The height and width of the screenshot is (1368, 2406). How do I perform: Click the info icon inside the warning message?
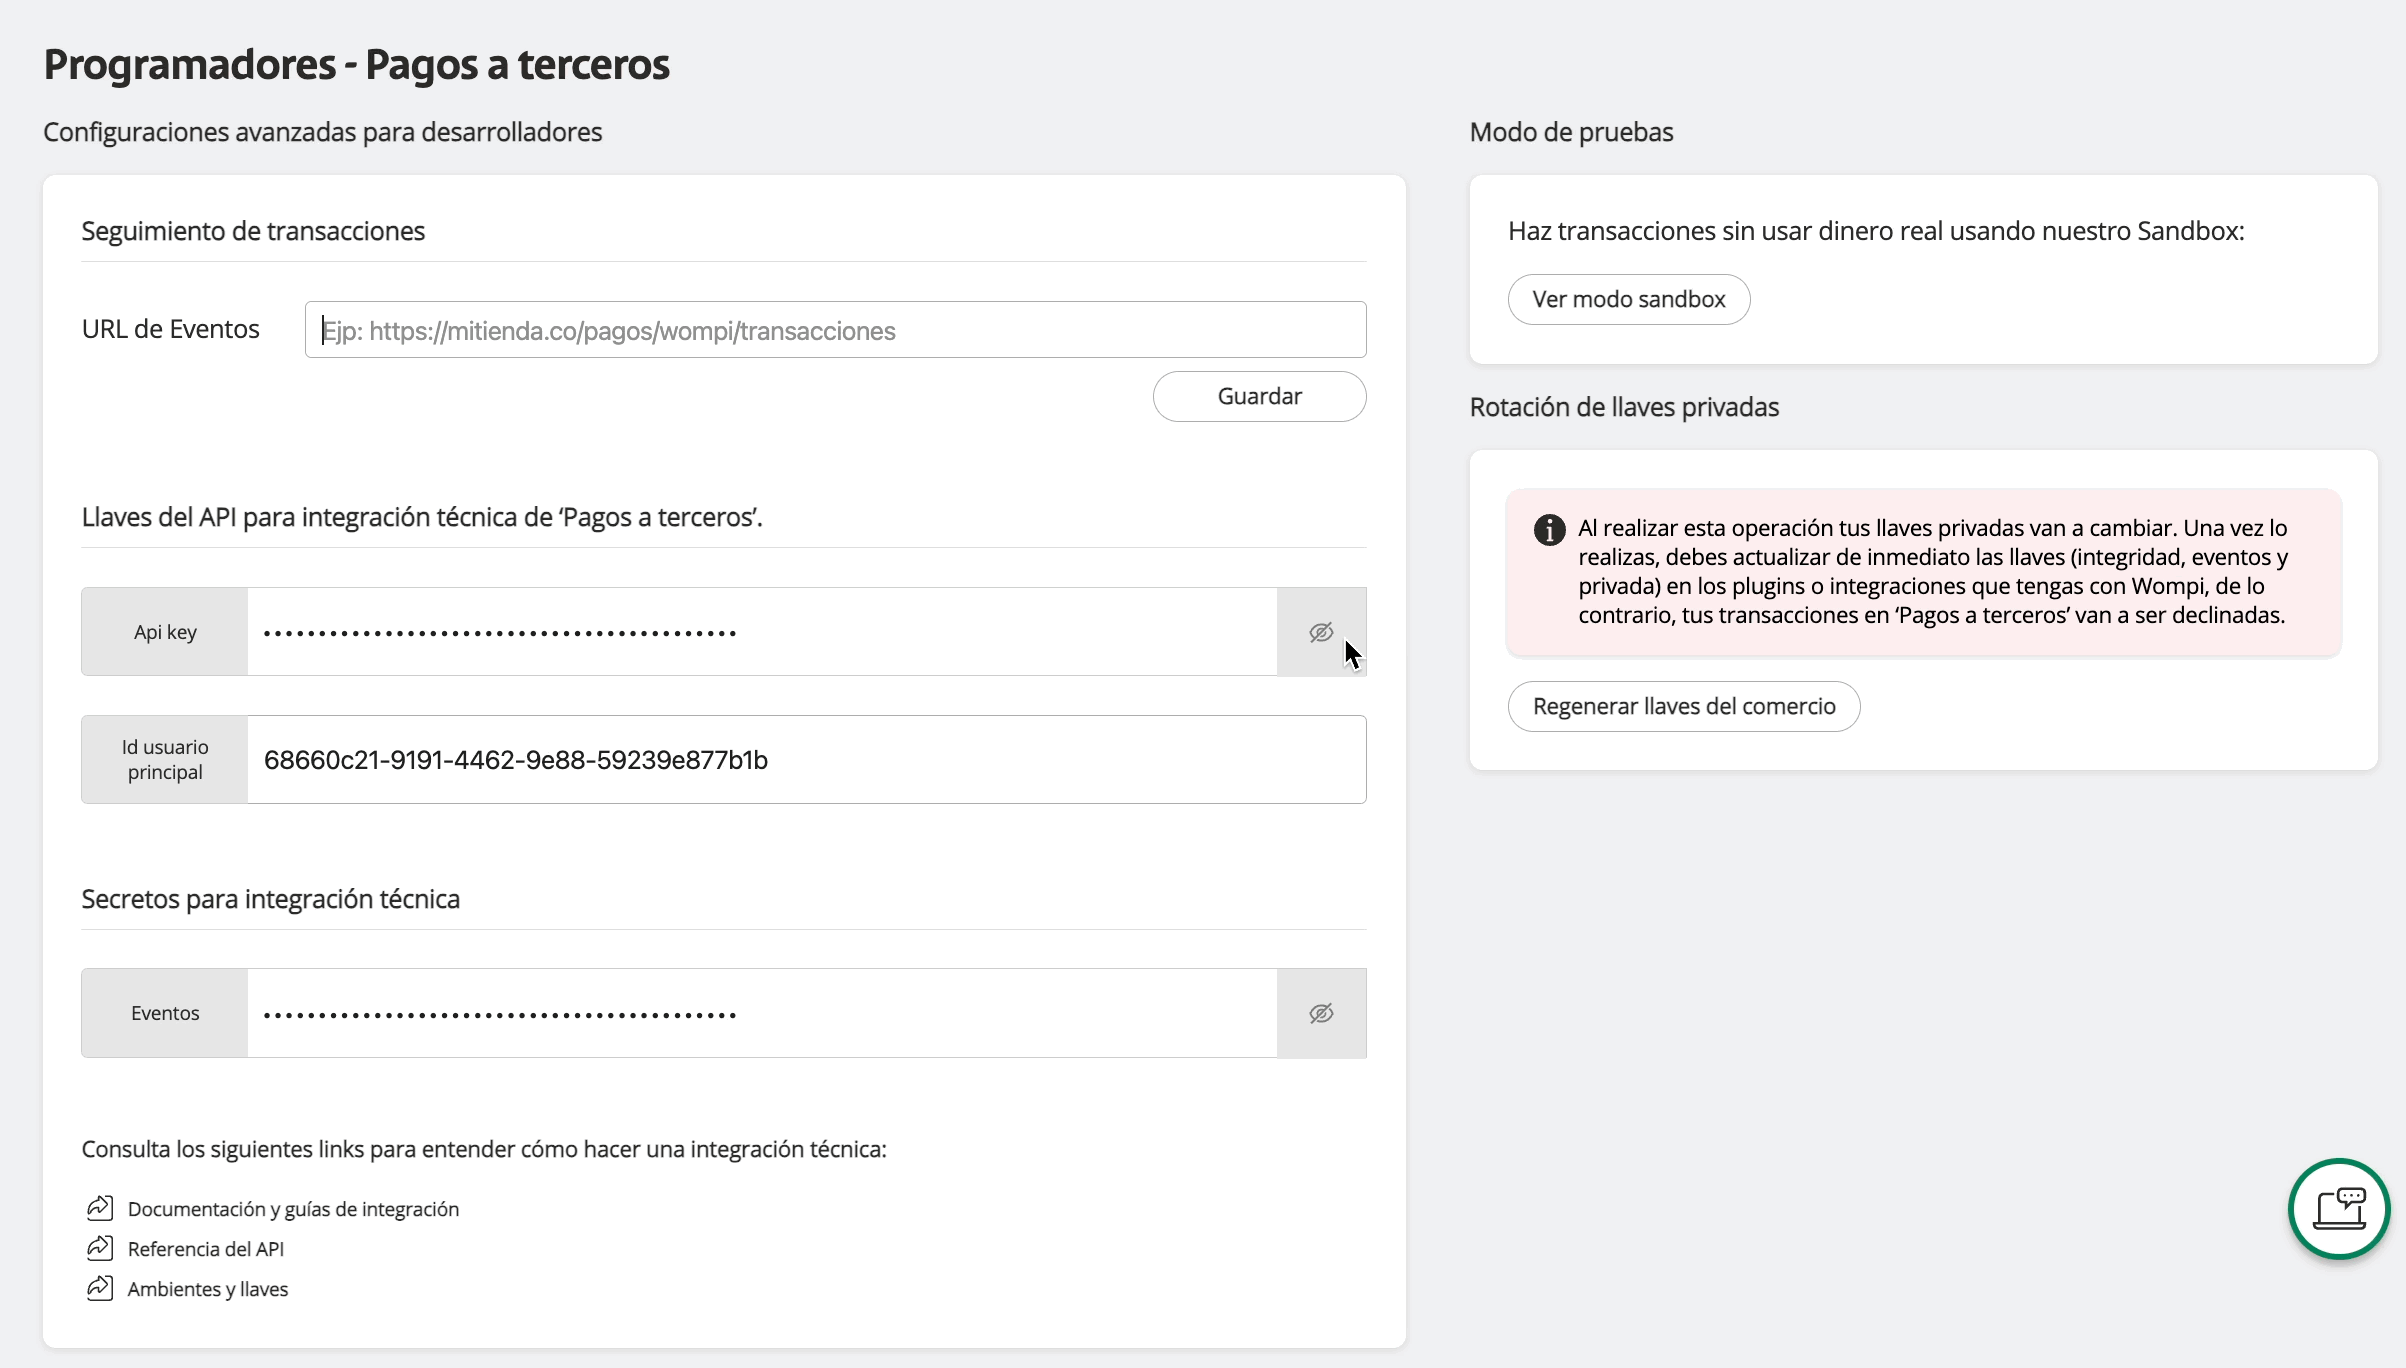point(1548,530)
